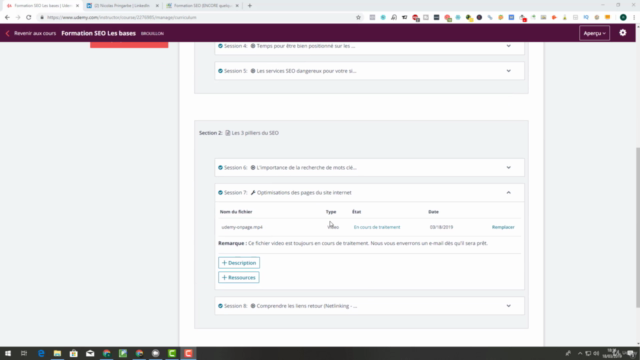This screenshot has width=640, height=360.
Task: Click the BROUILLON draft label
Action: click(152, 33)
